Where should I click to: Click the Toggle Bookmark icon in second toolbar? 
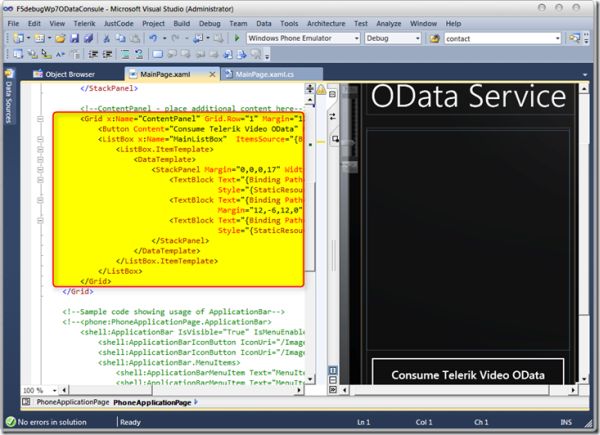pyautogui.click(x=157, y=54)
